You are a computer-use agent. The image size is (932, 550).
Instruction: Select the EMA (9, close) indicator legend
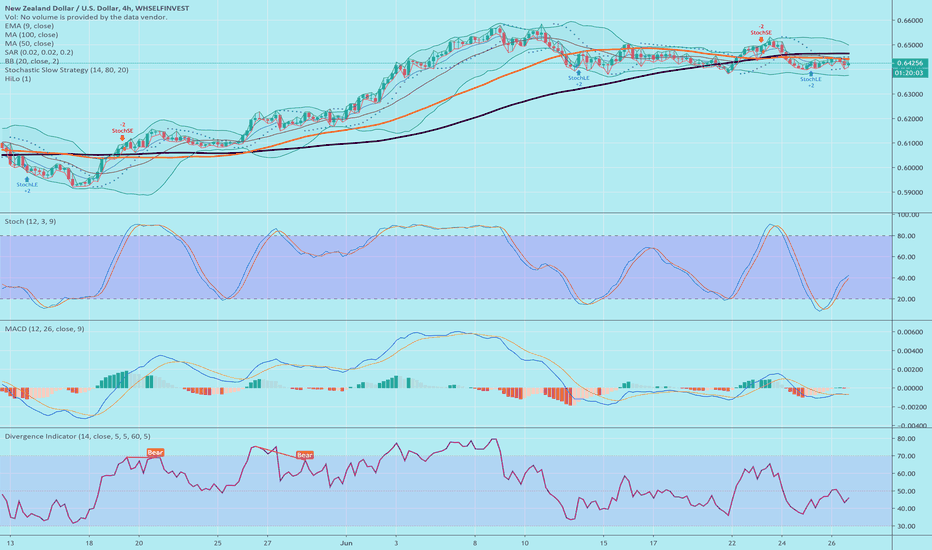(x=29, y=26)
